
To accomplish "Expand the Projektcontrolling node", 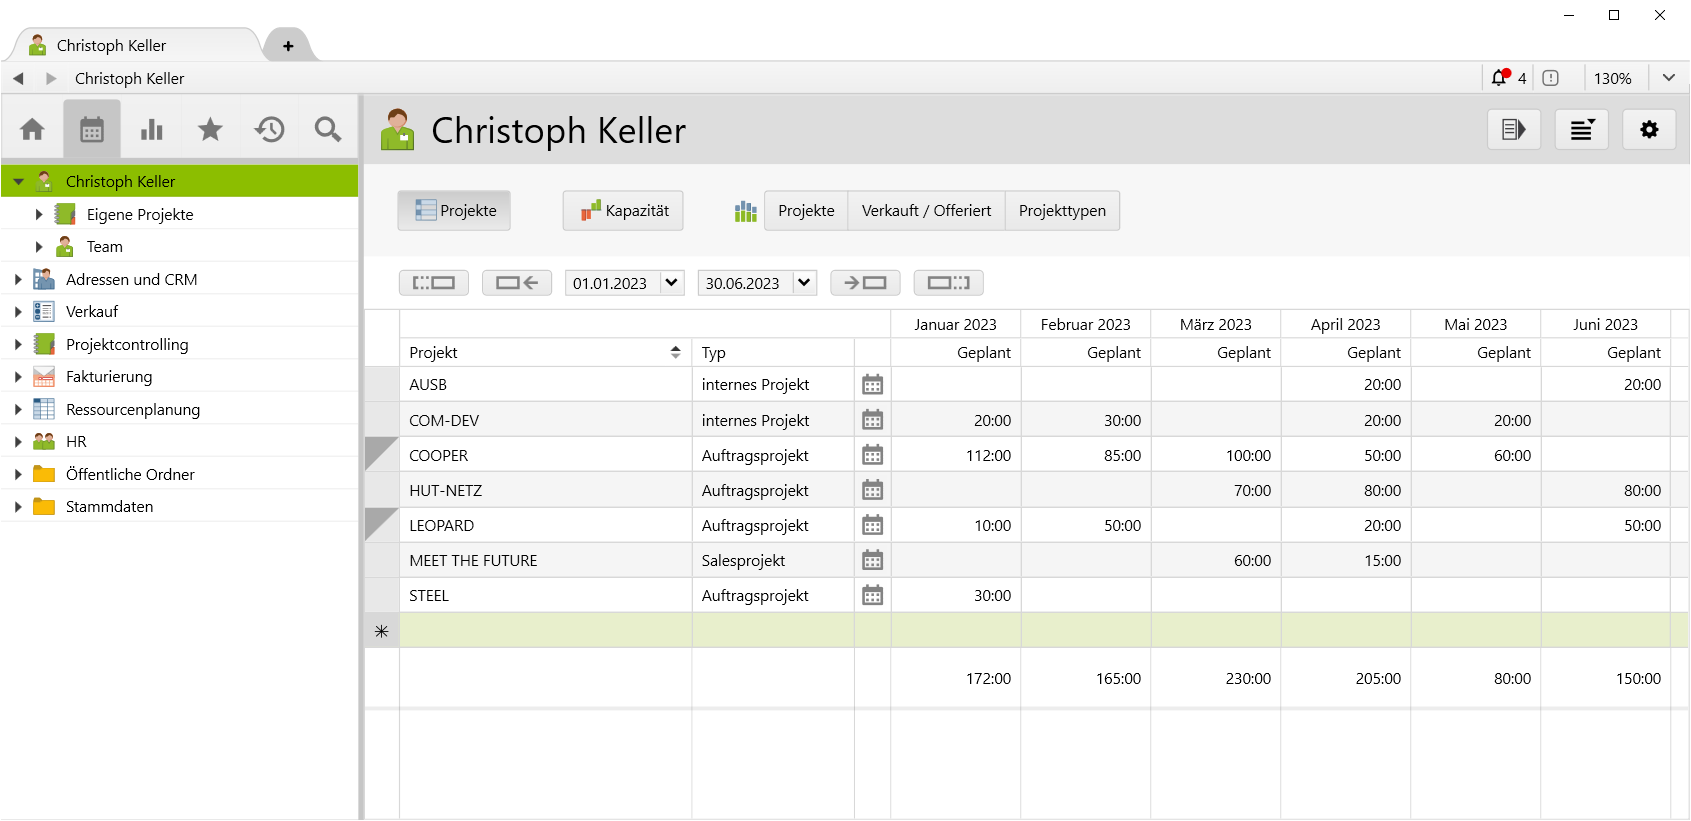I will tap(18, 344).
